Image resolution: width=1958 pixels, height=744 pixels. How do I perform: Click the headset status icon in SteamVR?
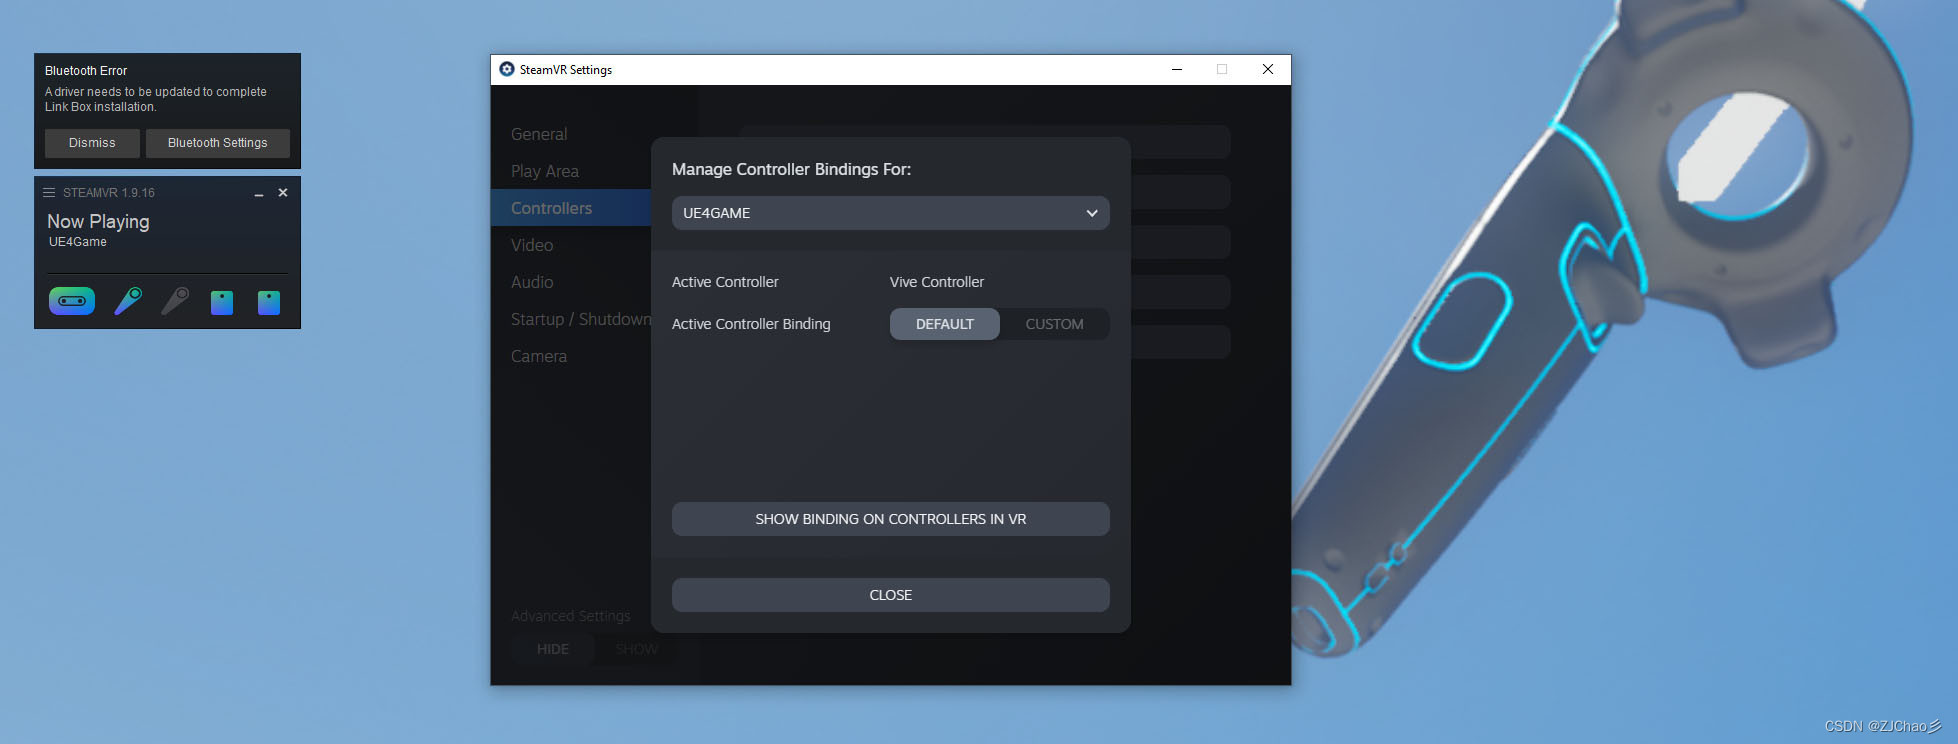tap(72, 301)
